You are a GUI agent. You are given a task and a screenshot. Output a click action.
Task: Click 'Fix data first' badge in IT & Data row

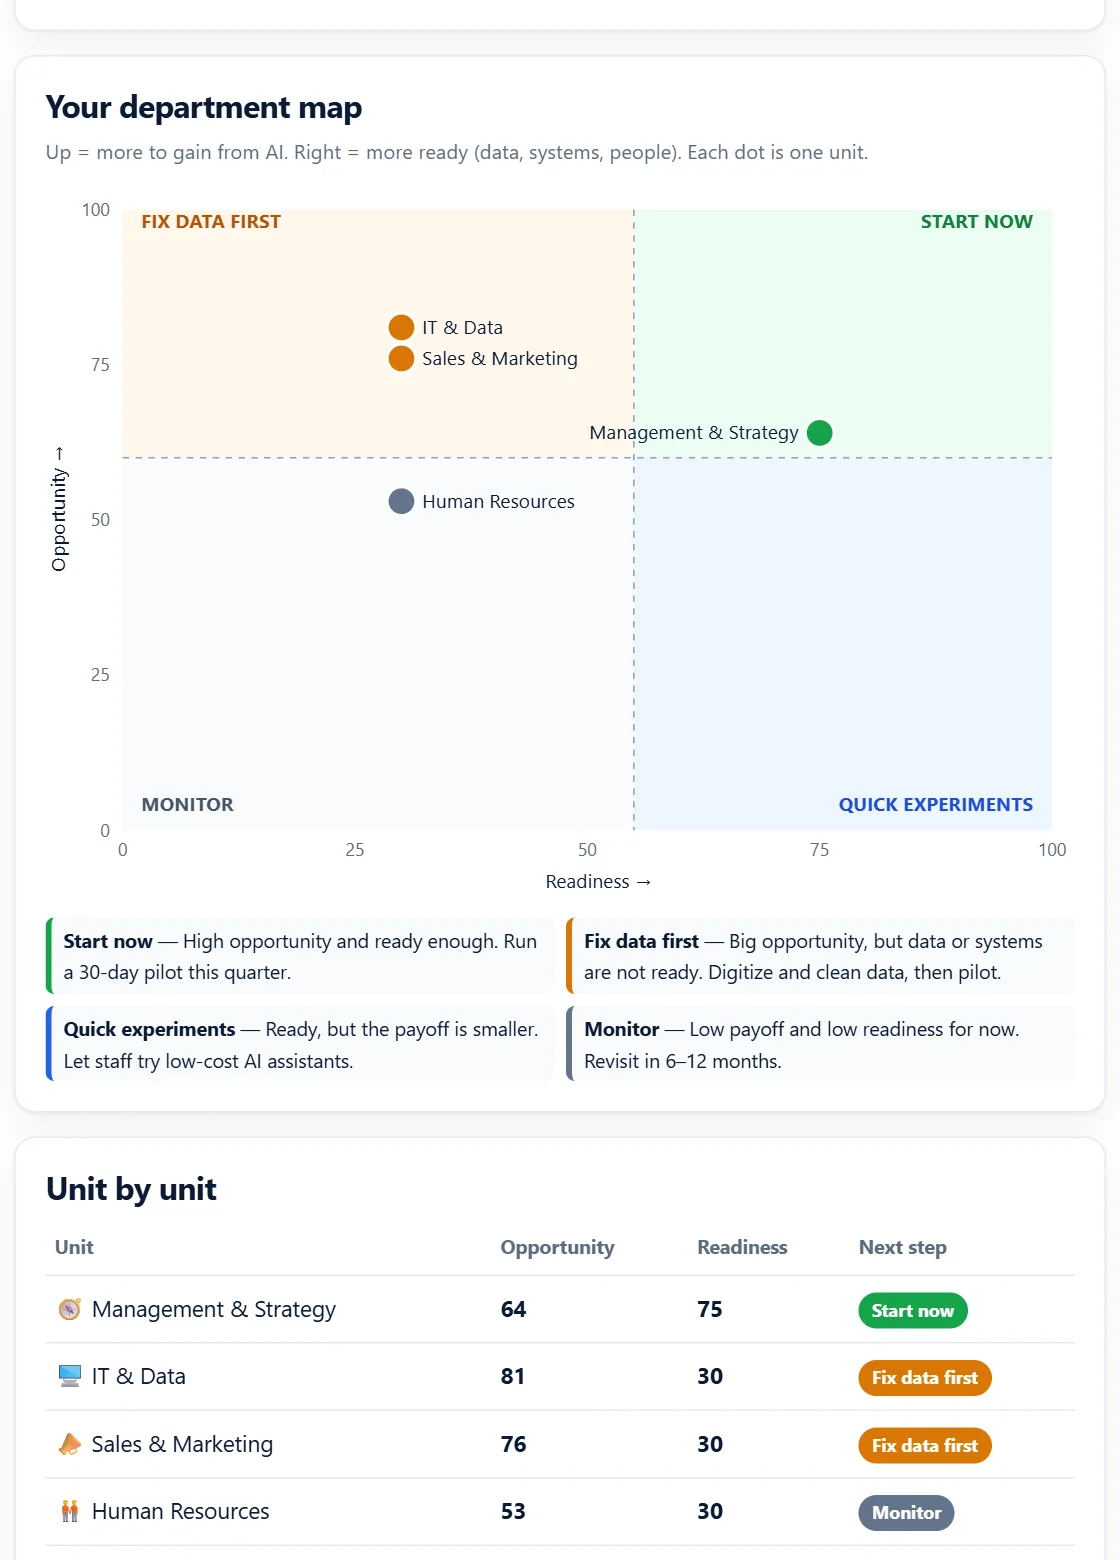pos(925,1377)
